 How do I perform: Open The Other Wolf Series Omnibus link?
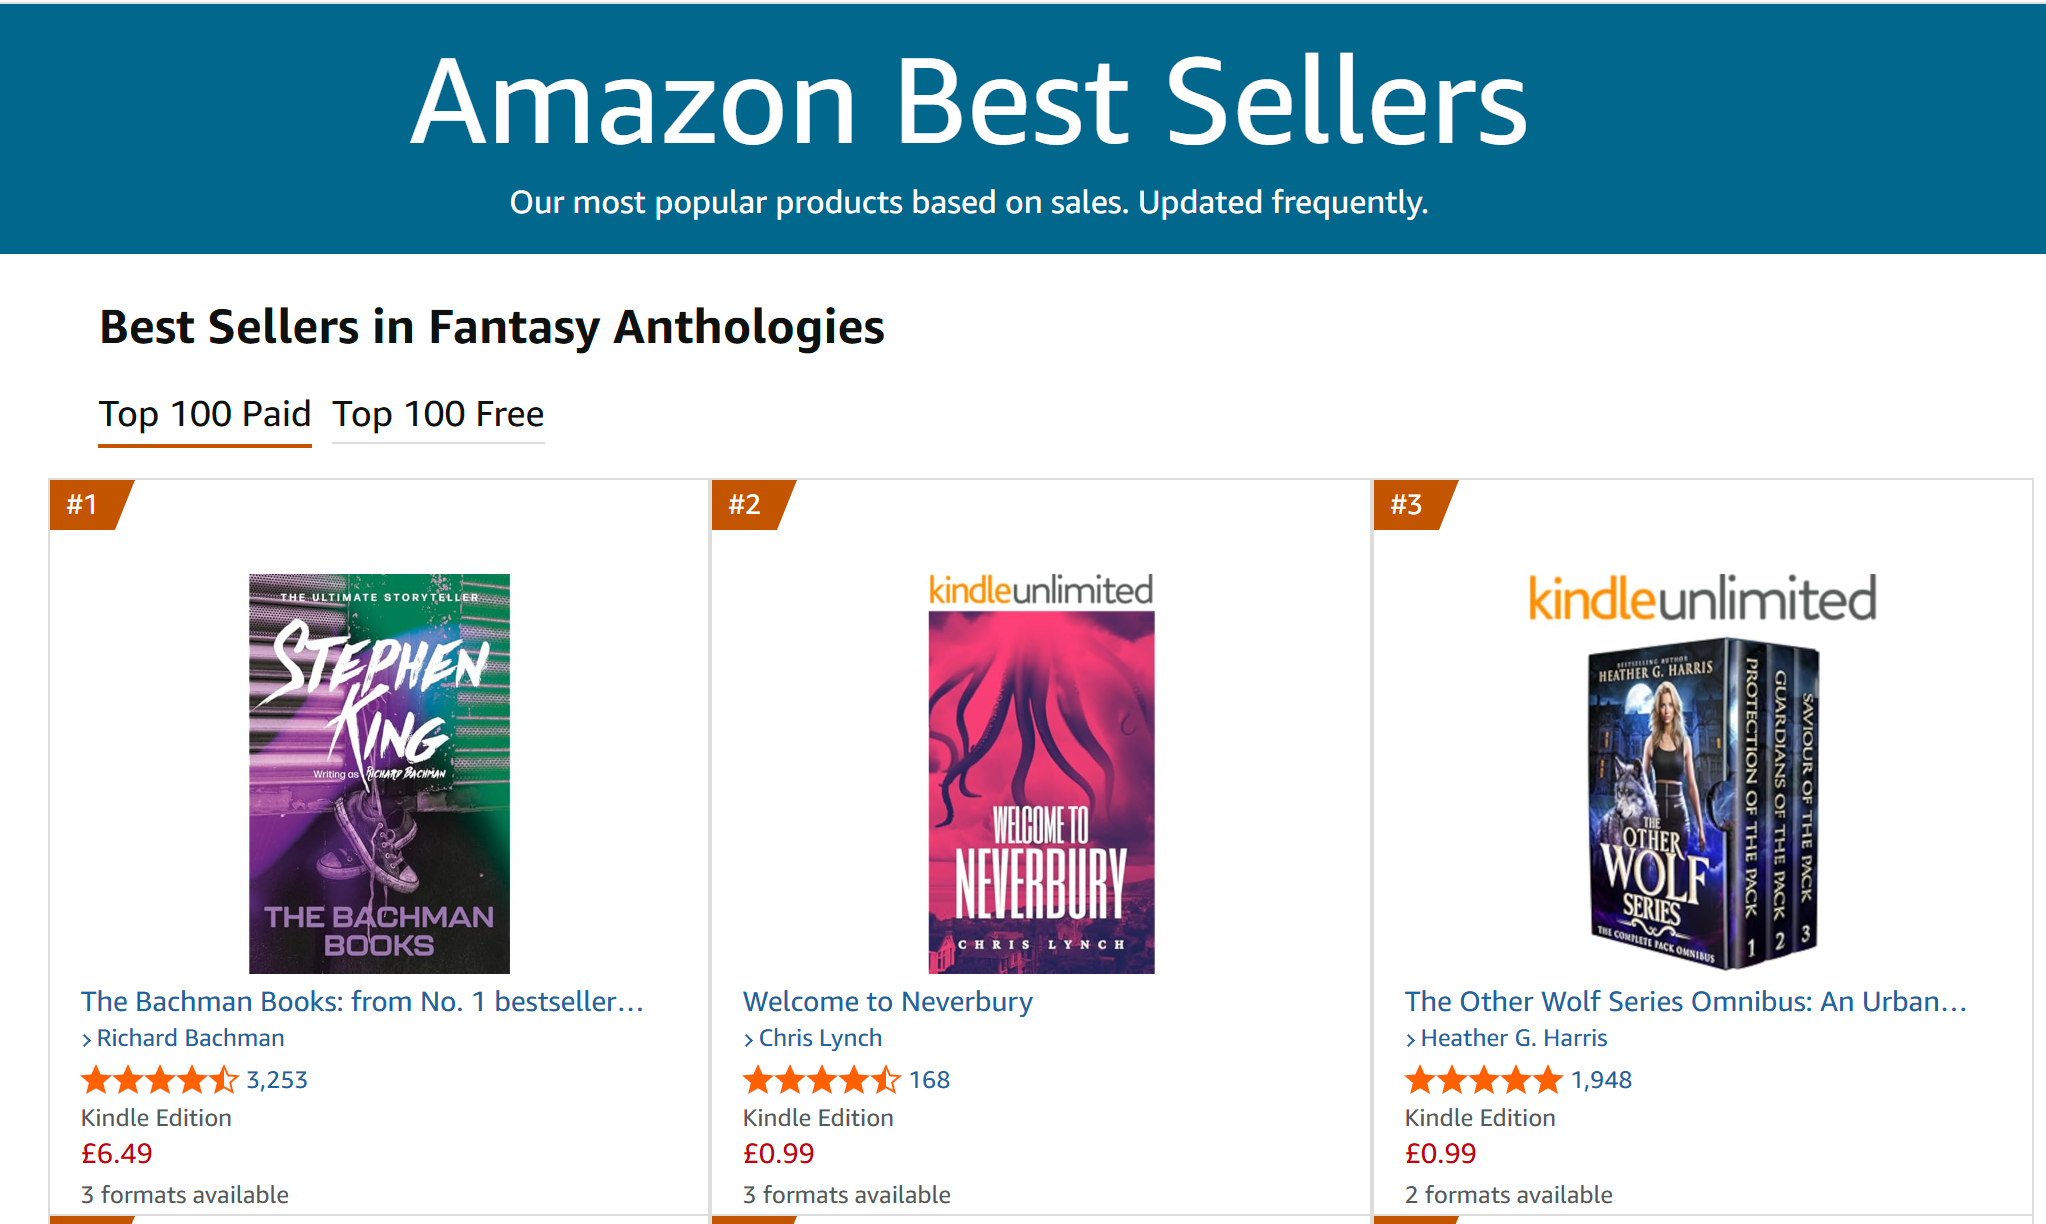[x=1686, y=1001]
